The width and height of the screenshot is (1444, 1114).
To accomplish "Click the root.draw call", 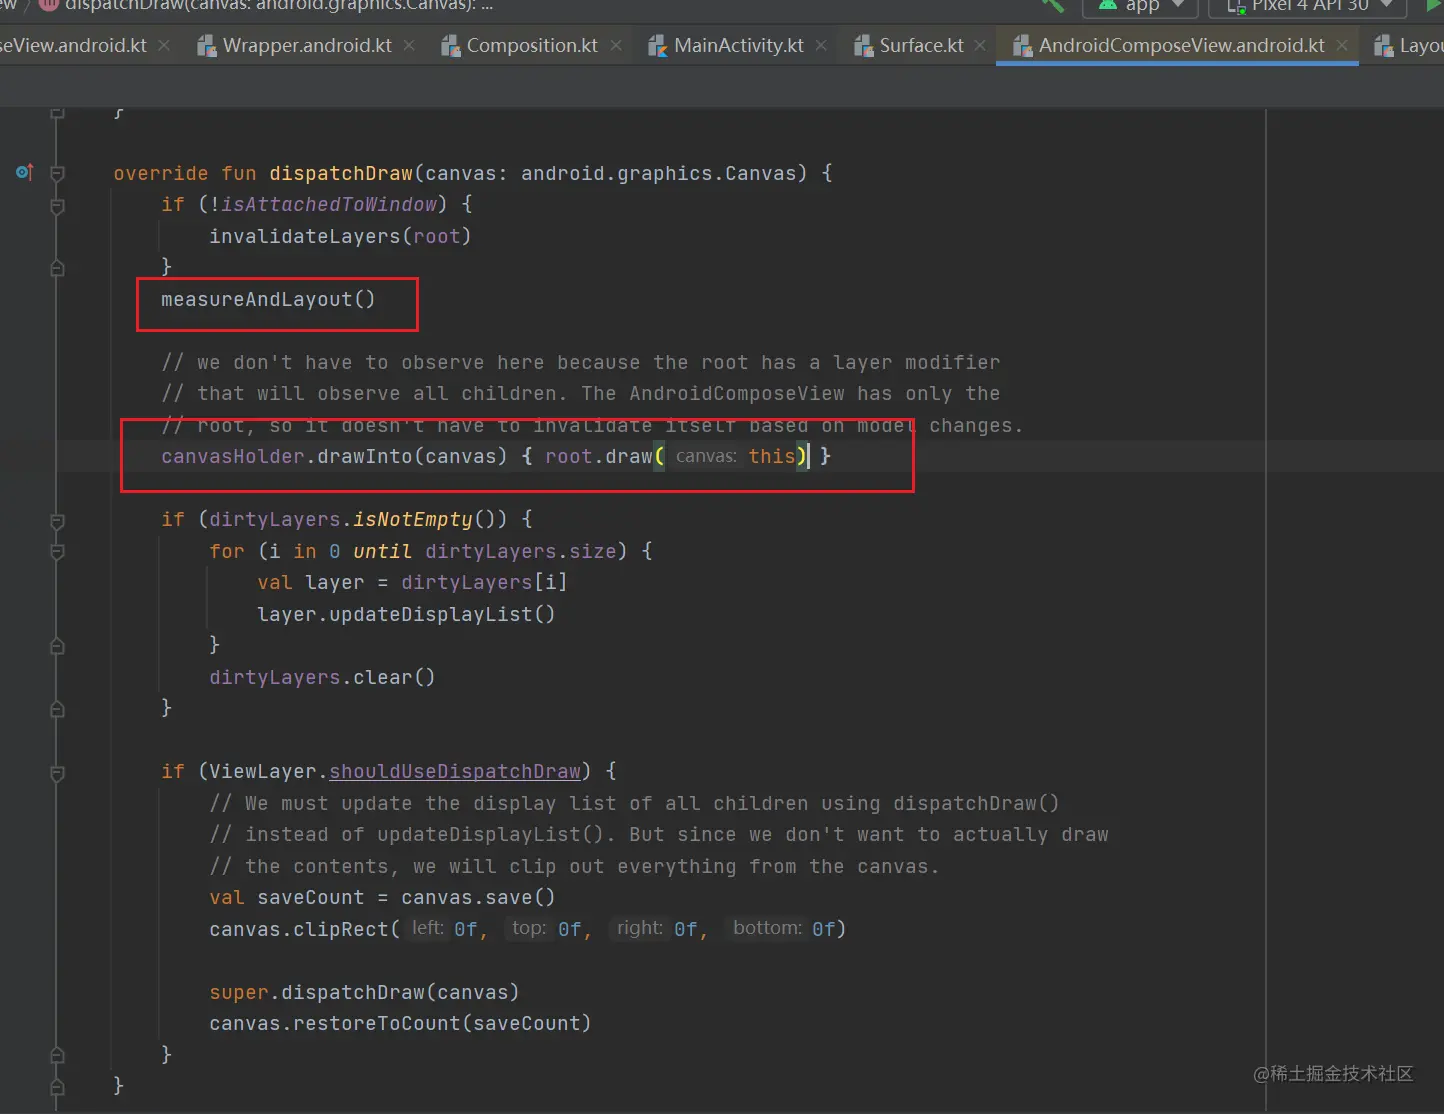I will (x=599, y=456).
